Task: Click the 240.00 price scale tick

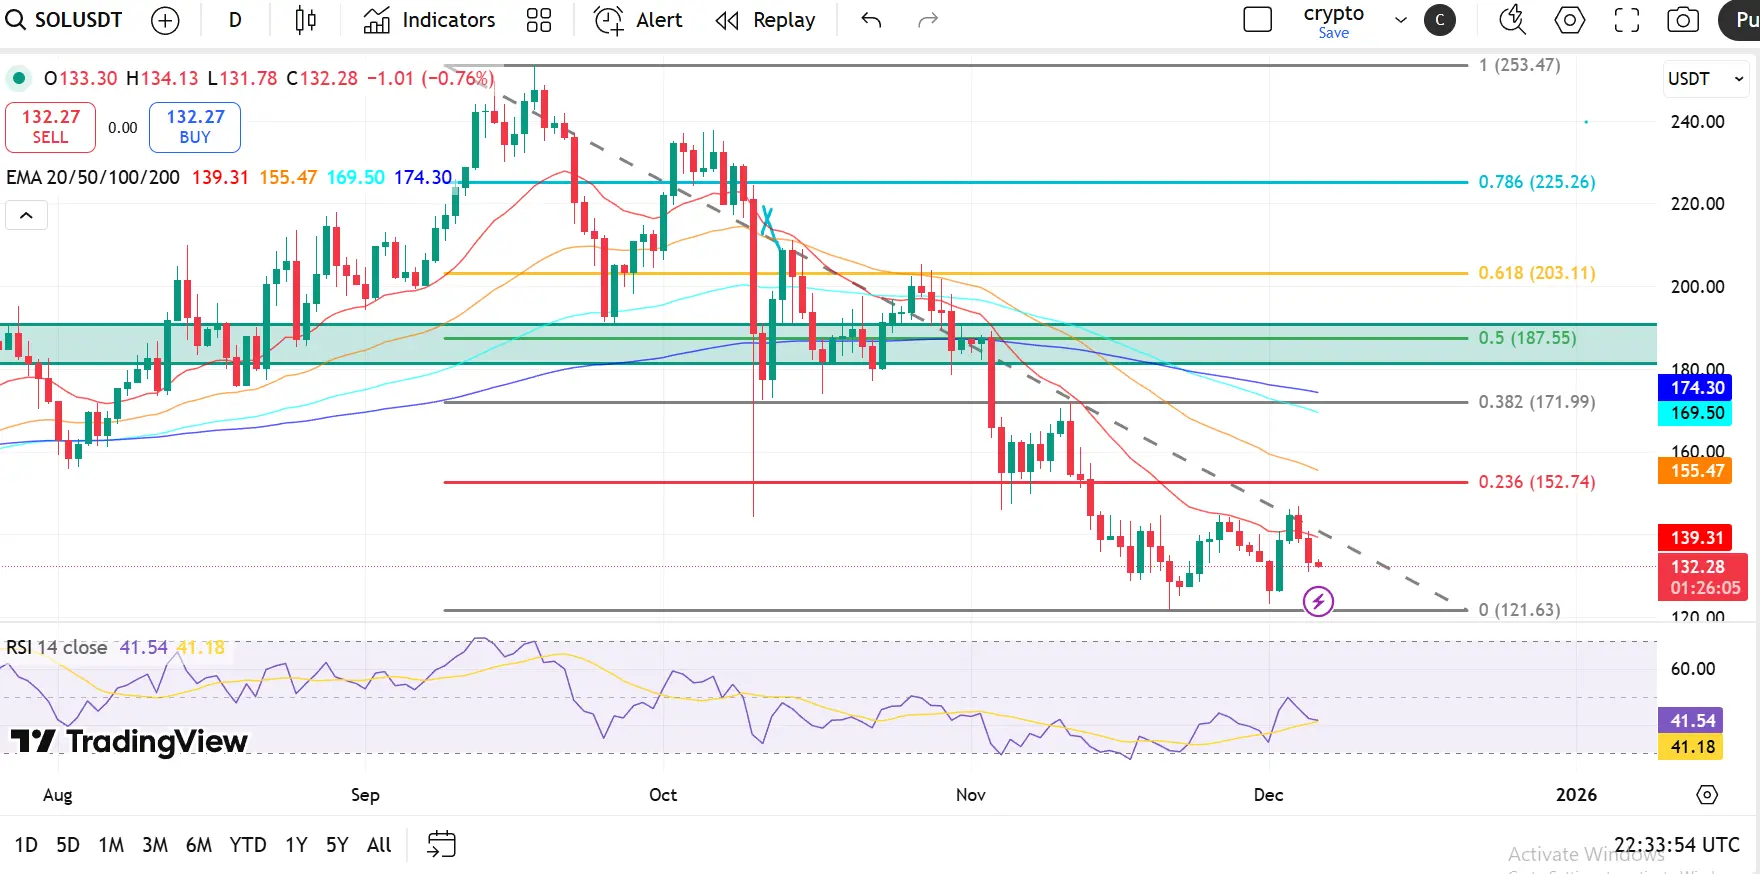Action: tap(1697, 122)
